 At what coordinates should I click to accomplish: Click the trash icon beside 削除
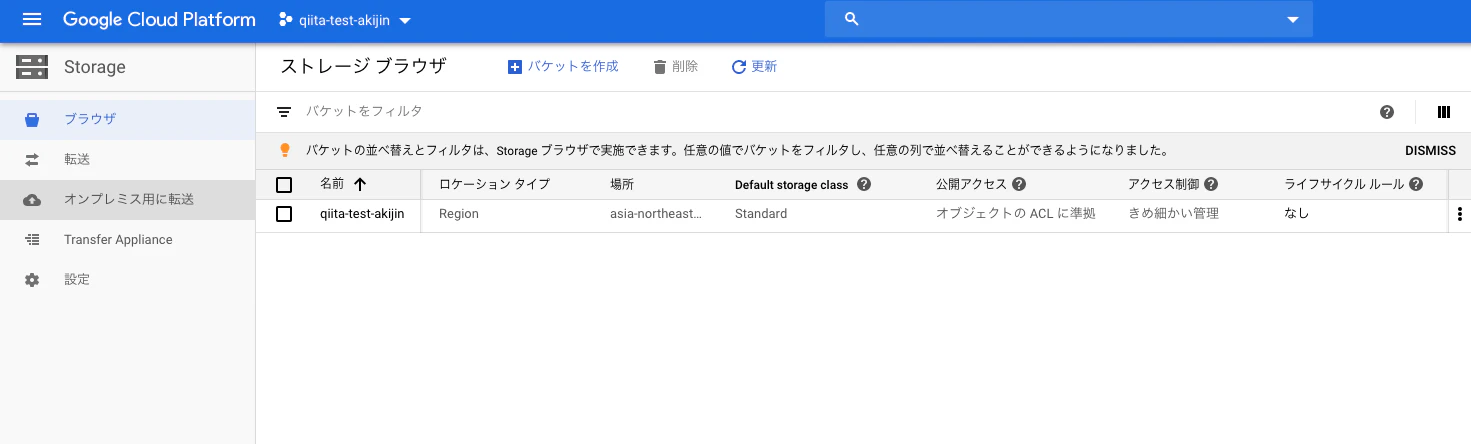click(x=660, y=67)
